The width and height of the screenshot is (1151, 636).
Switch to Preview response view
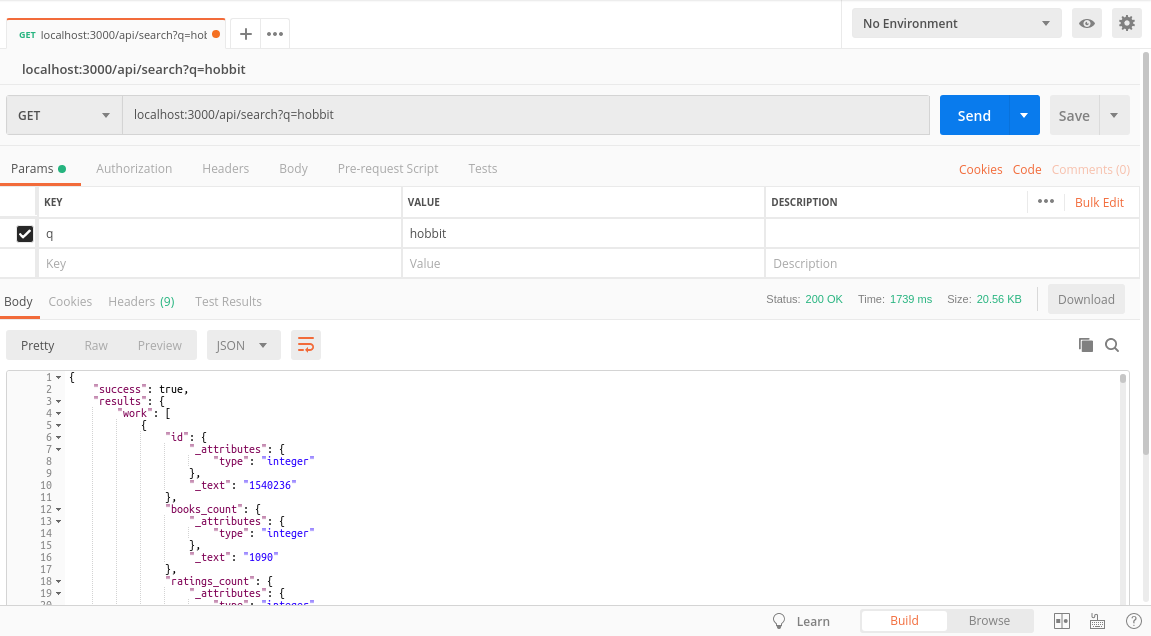(159, 345)
